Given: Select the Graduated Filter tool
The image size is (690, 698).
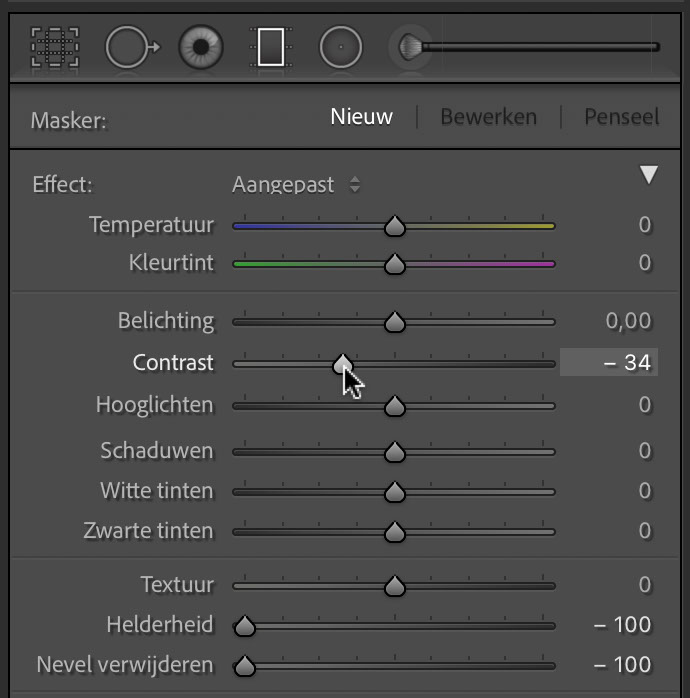Looking at the screenshot, I should point(271,47).
